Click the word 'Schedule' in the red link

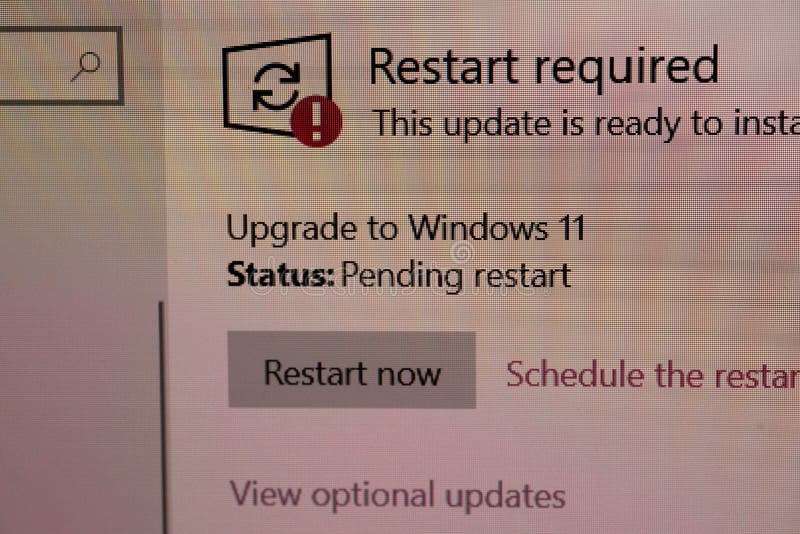576,374
